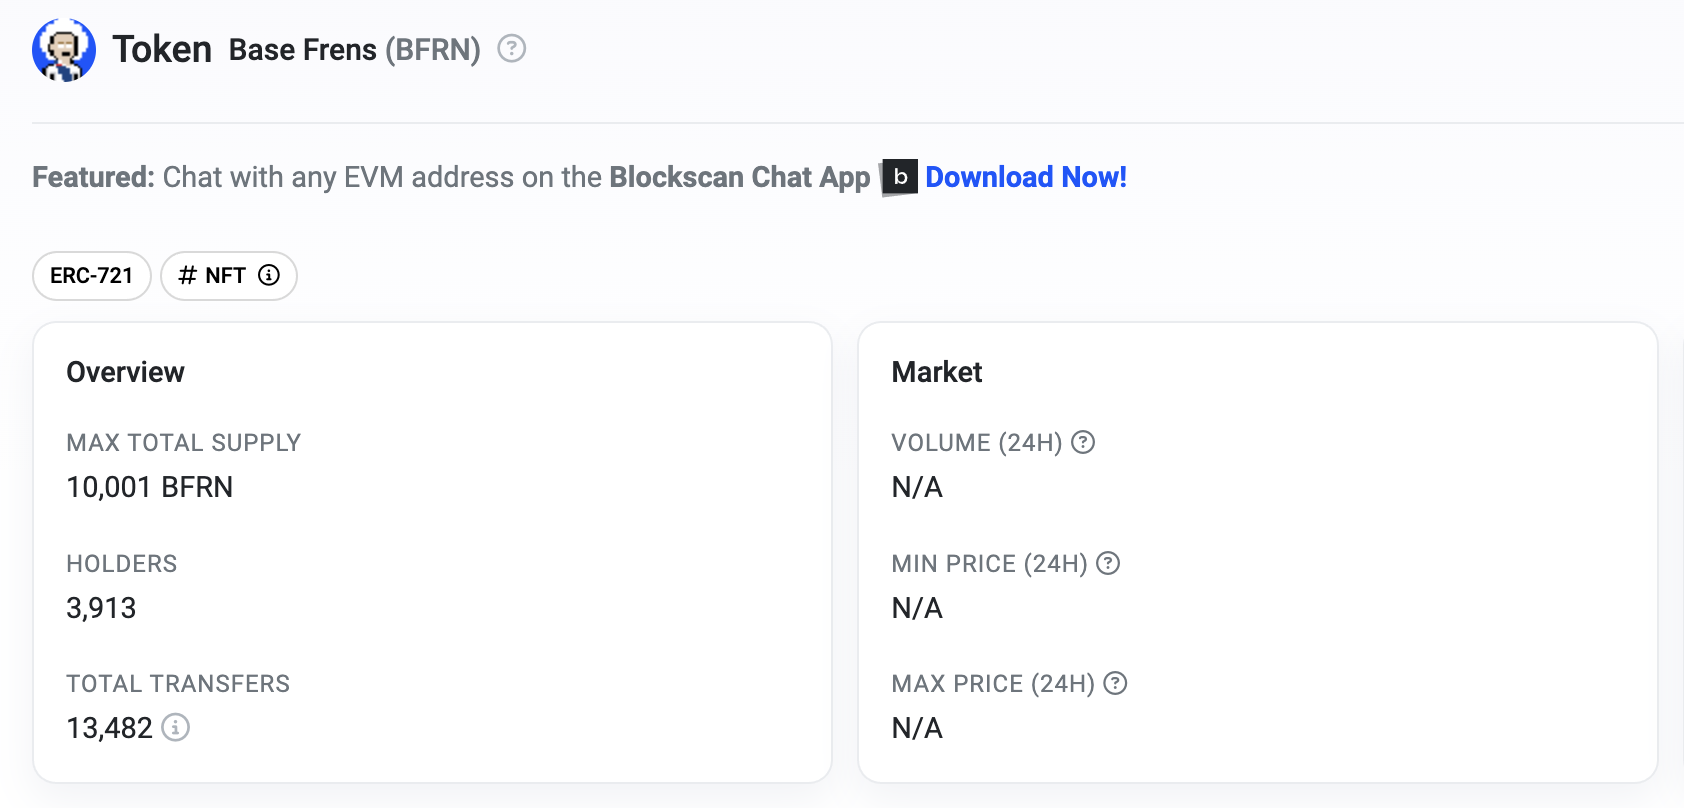Image resolution: width=1684 pixels, height=808 pixels.
Task: Click the 3,913 holders count
Action: pos(101,607)
